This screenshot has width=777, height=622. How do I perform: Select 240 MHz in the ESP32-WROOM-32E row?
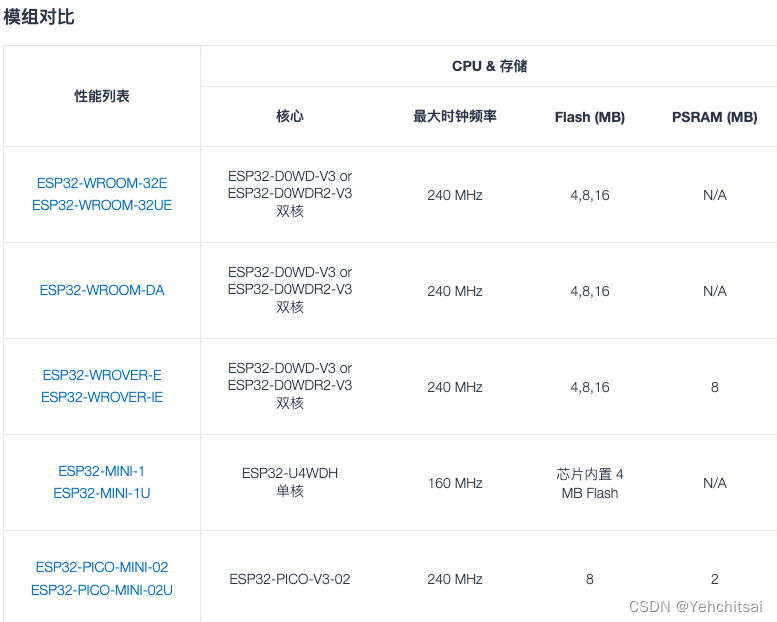[x=455, y=195]
